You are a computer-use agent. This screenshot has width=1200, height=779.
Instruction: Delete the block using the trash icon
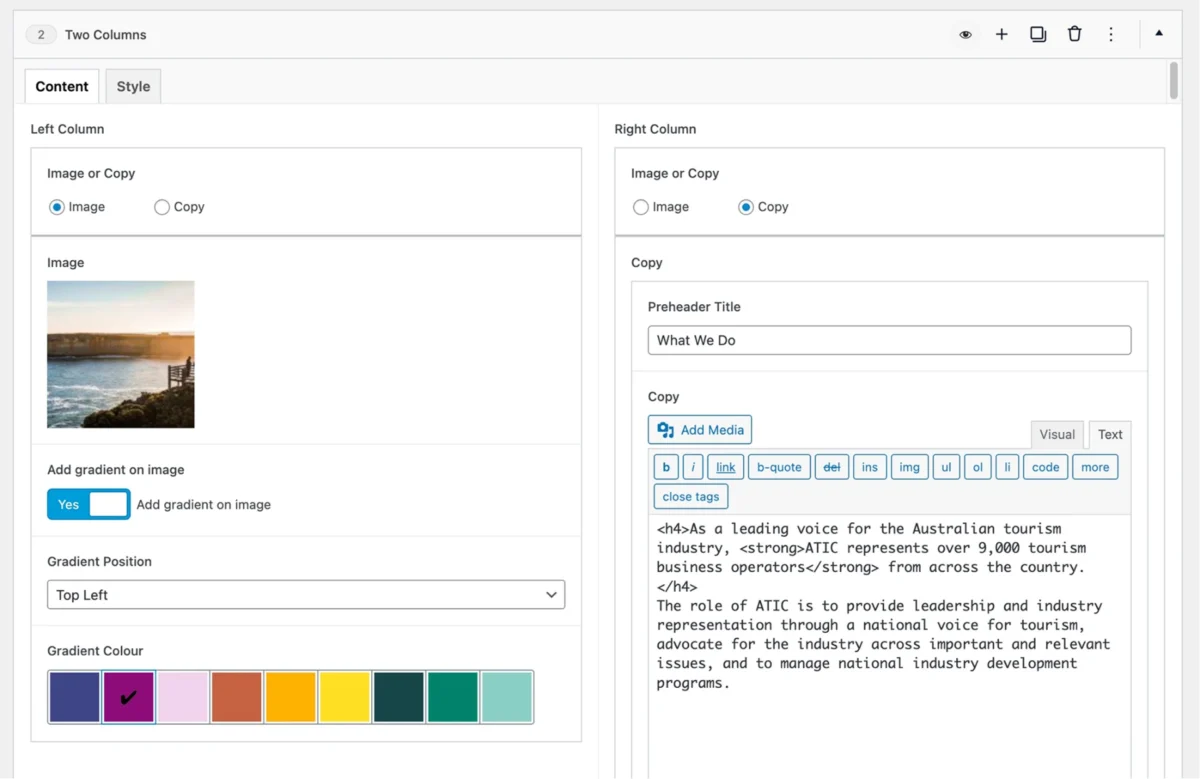point(1074,34)
